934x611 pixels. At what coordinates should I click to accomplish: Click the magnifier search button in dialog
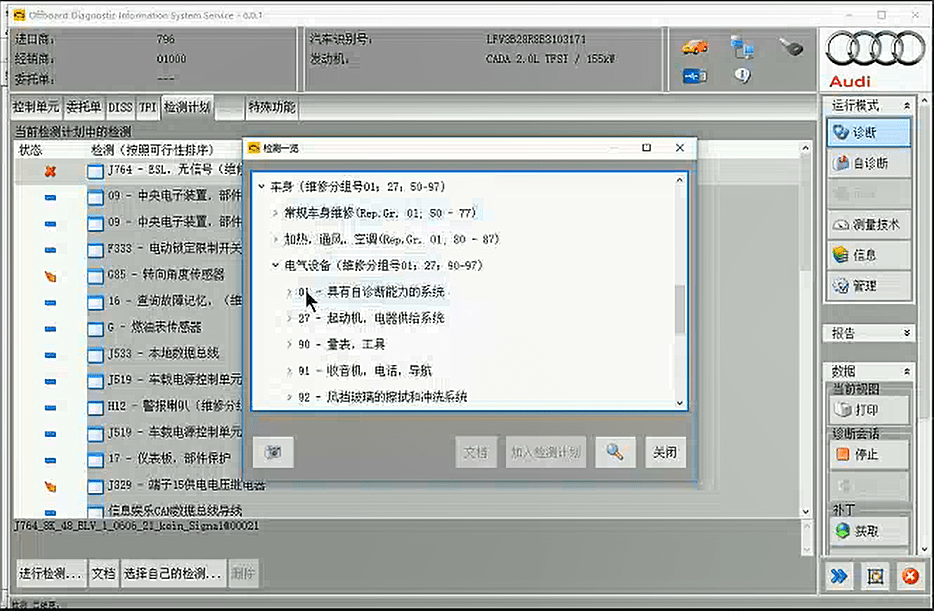tap(615, 452)
